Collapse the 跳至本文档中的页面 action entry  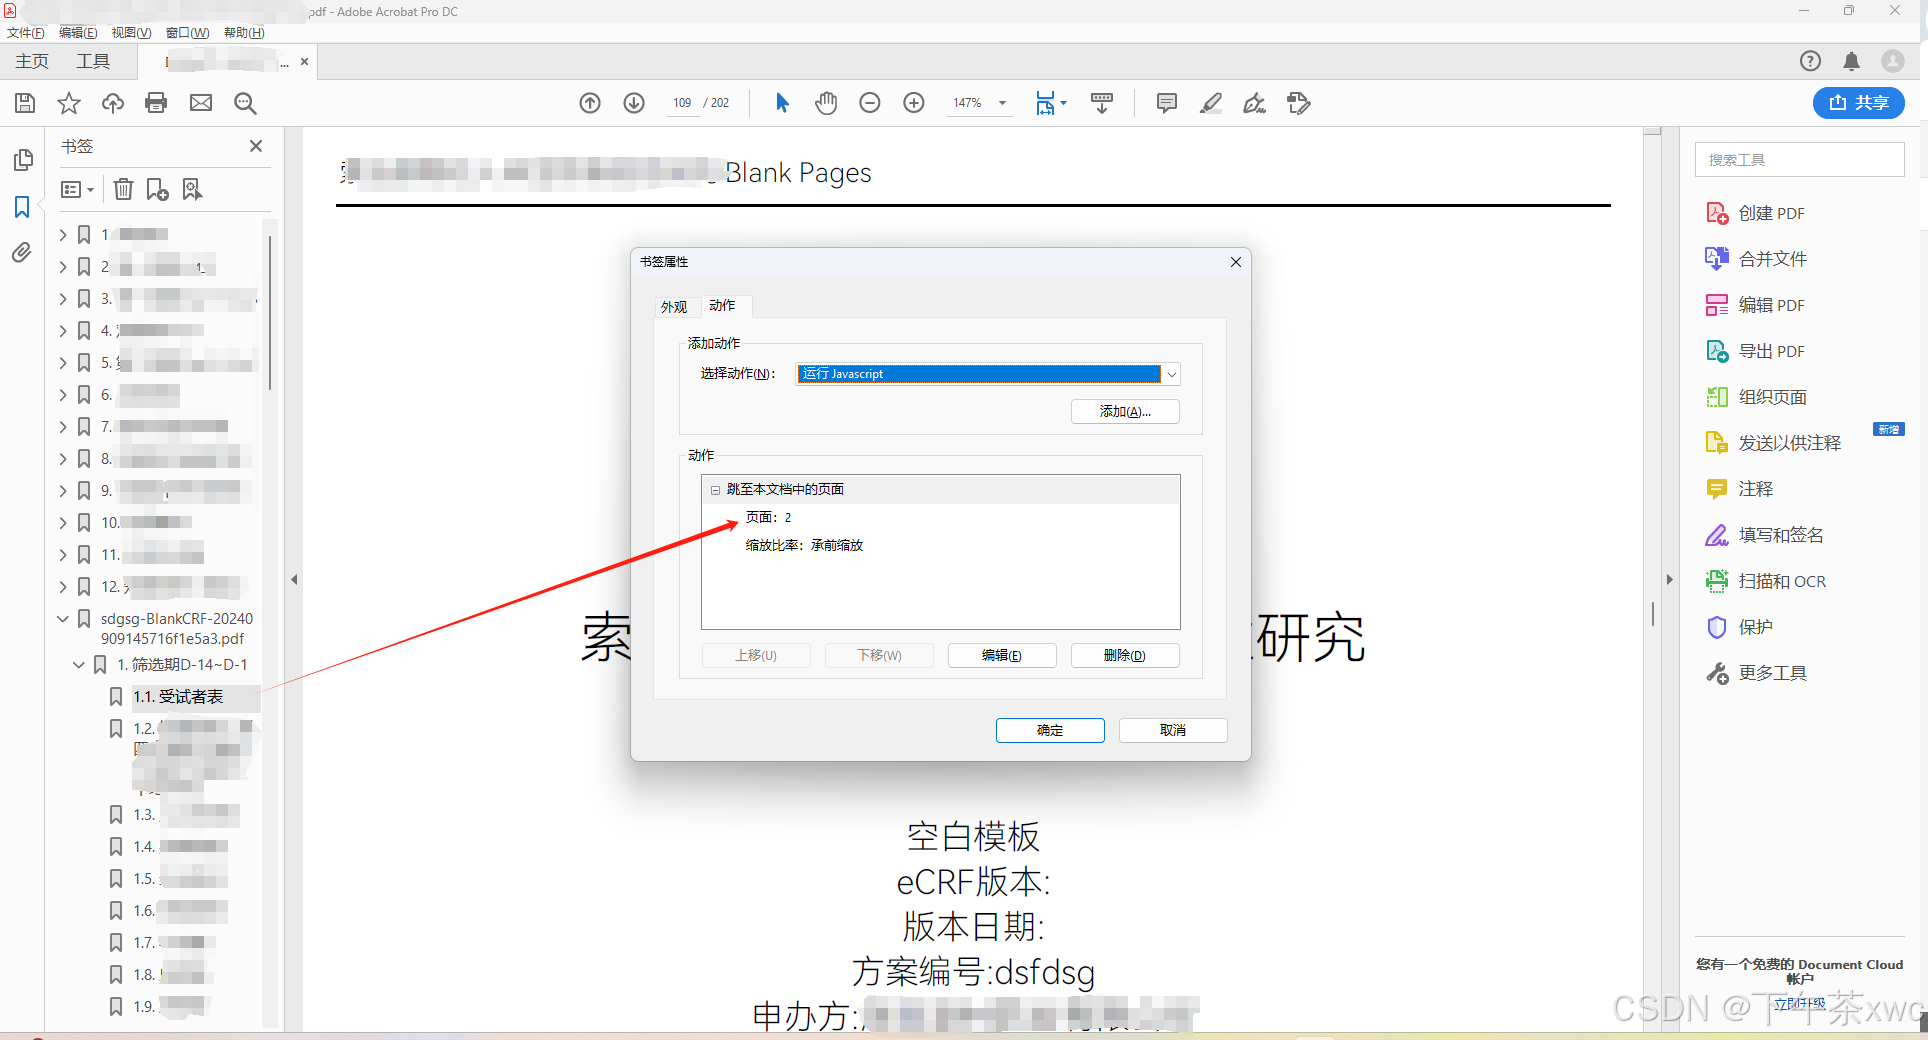[716, 489]
